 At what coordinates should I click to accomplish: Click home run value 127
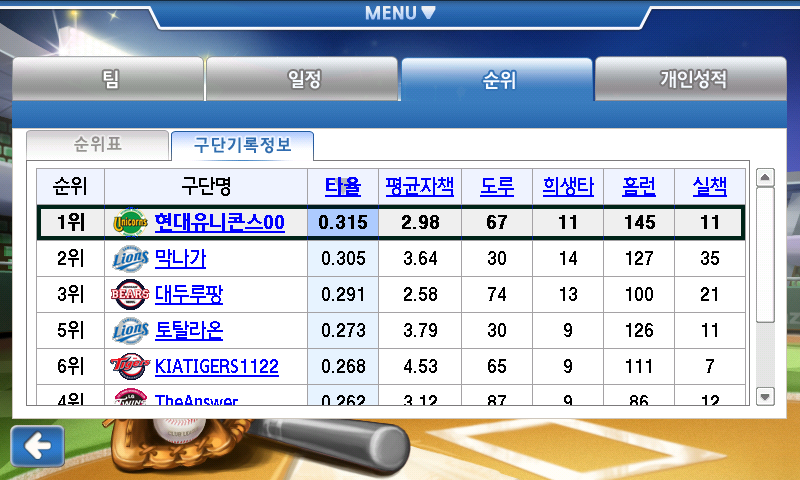[x=639, y=259]
